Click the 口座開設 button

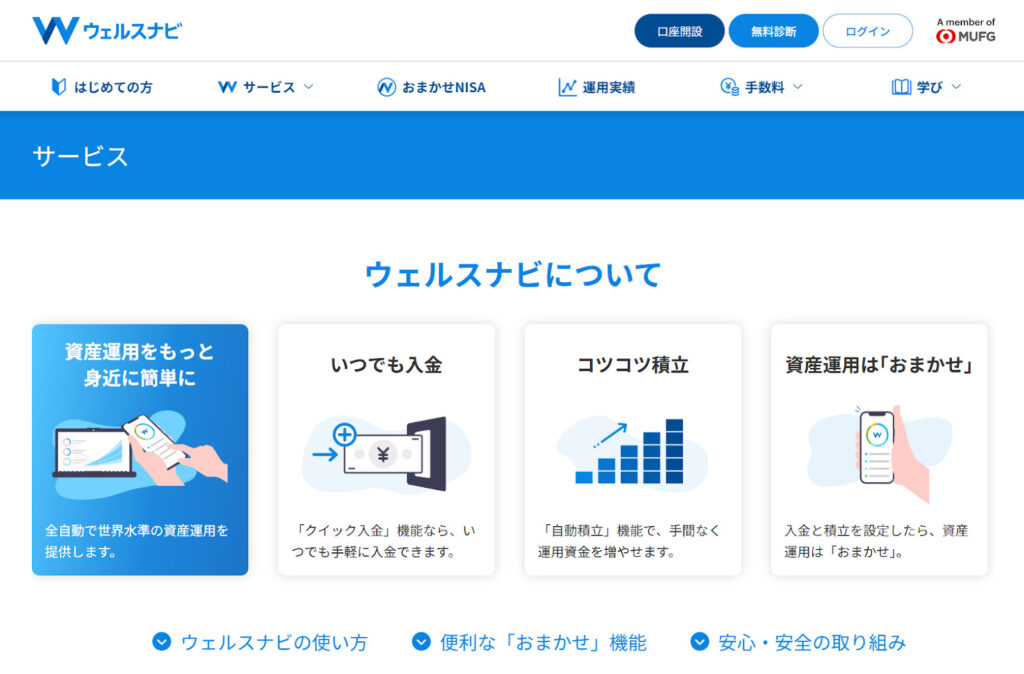coord(679,31)
